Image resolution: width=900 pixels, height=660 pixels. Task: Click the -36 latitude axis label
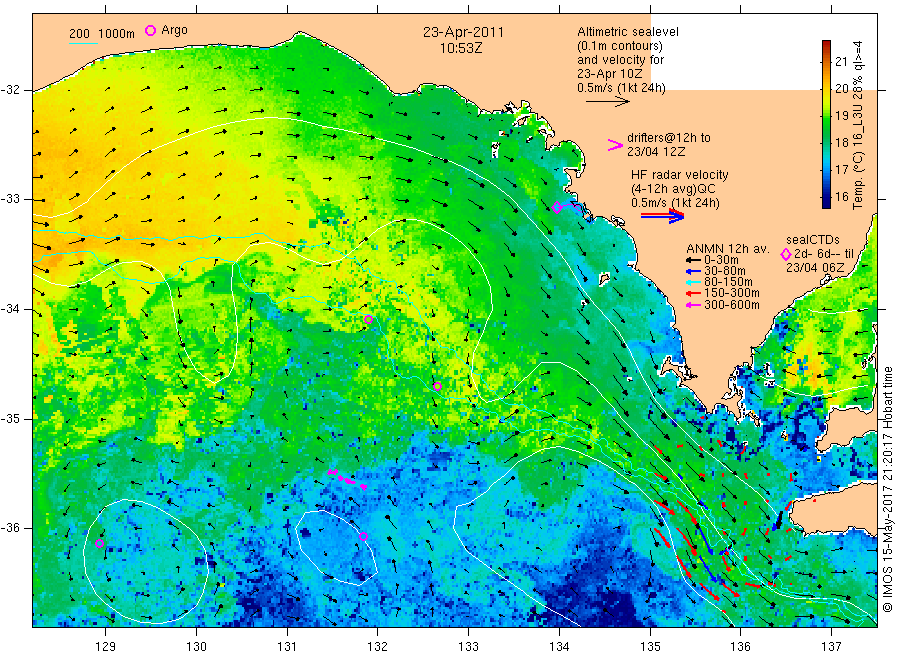(10, 527)
